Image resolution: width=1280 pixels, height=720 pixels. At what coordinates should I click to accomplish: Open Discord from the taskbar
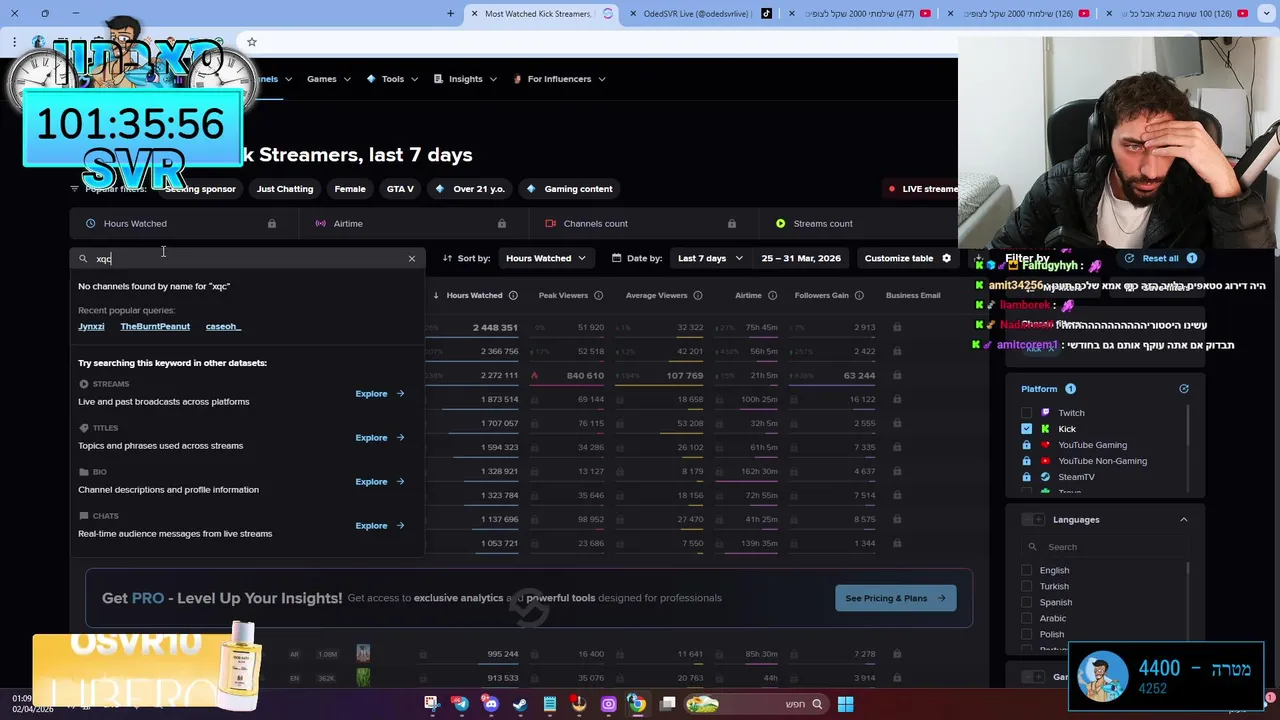[490, 704]
